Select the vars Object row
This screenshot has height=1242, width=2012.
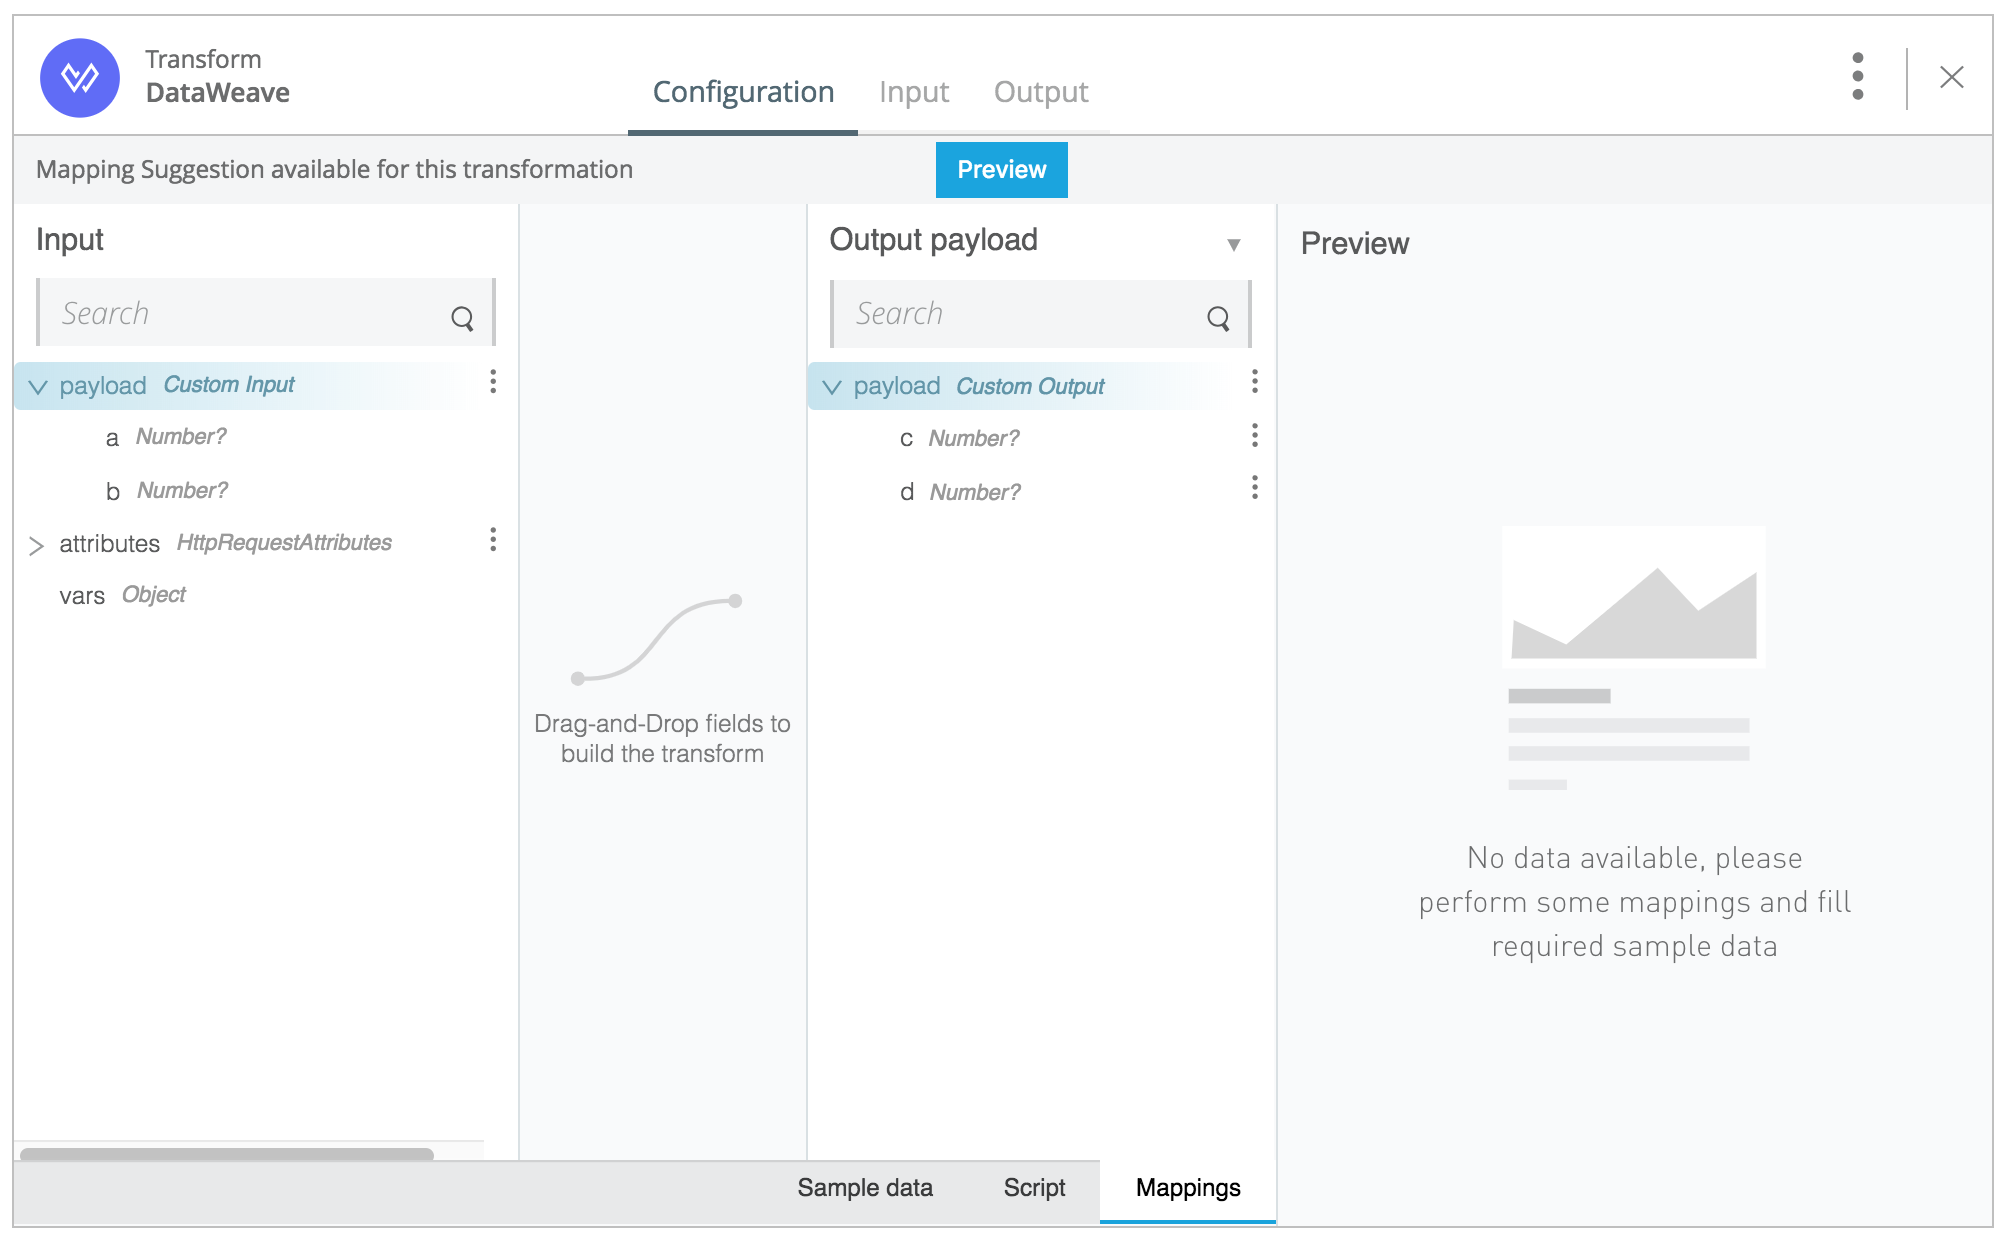[x=122, y=595]
